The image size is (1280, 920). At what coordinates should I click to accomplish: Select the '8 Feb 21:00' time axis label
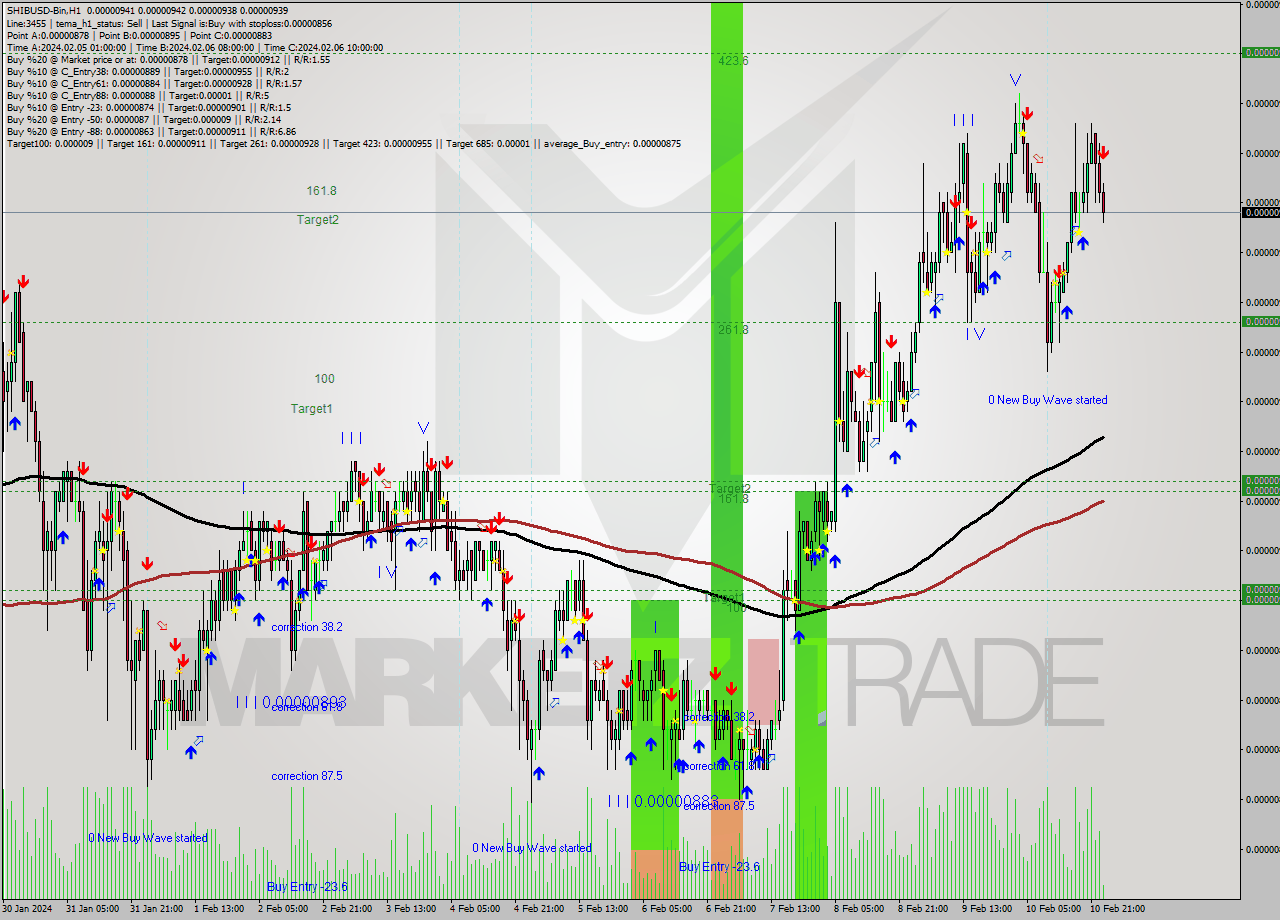click(x=923, y=909)
